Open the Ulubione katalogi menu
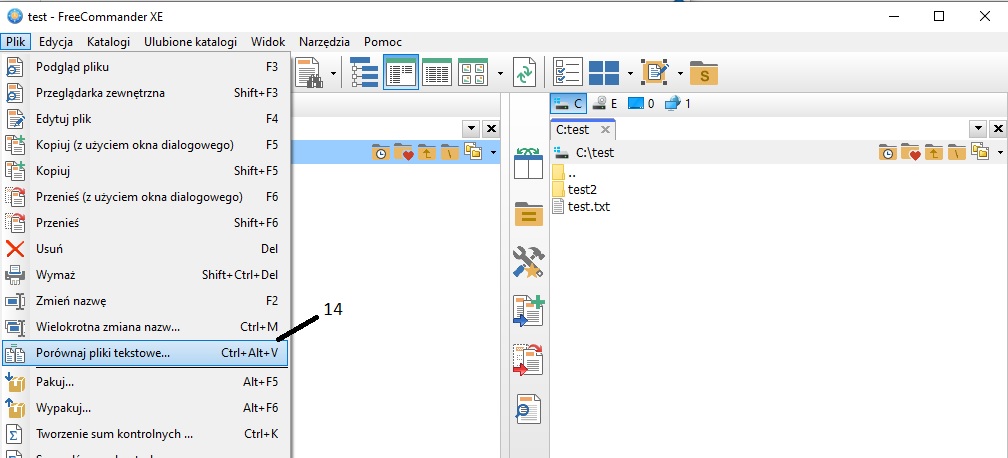The image size is (1008, 458). 190,42
